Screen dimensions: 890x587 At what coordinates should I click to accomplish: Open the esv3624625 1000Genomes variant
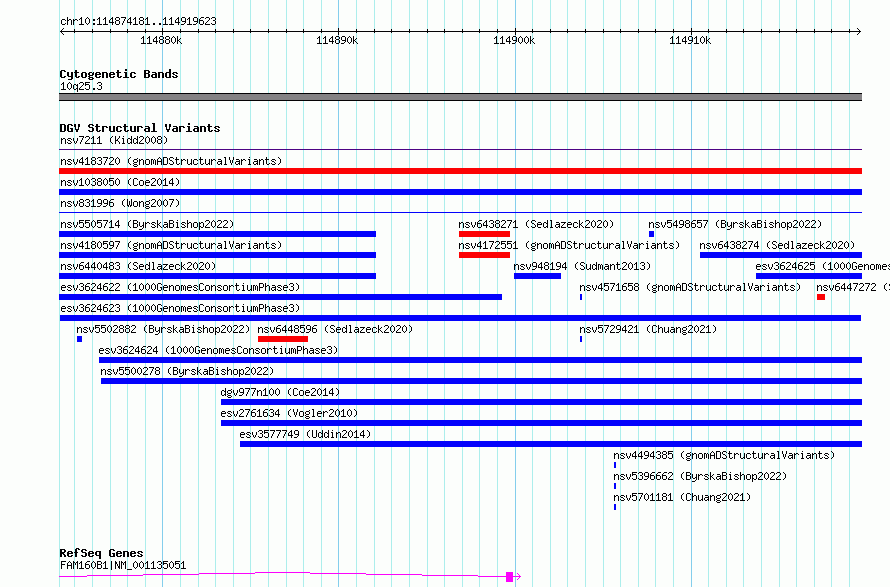pos(809,276)
